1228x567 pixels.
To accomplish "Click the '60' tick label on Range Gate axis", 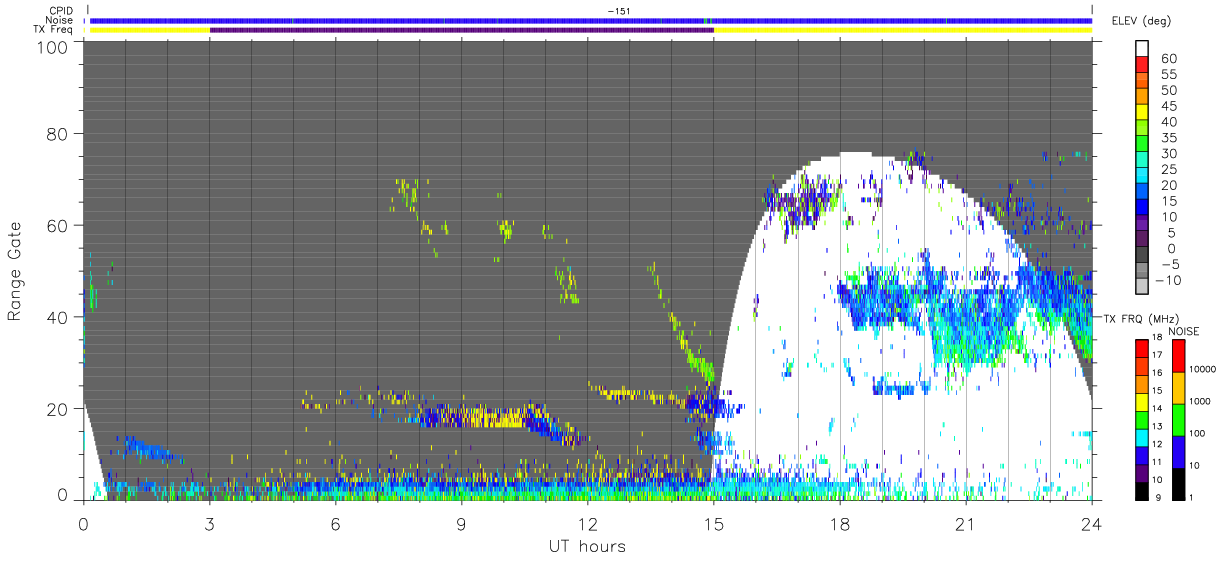I will click(x=58, y=225).
